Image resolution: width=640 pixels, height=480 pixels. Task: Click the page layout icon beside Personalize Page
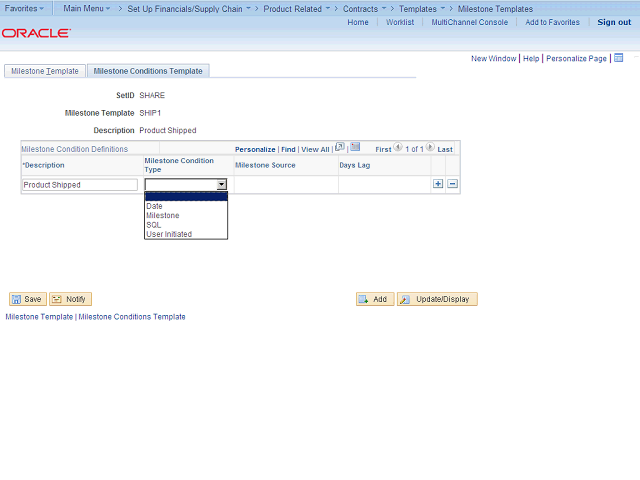click(x=619, y=58)
